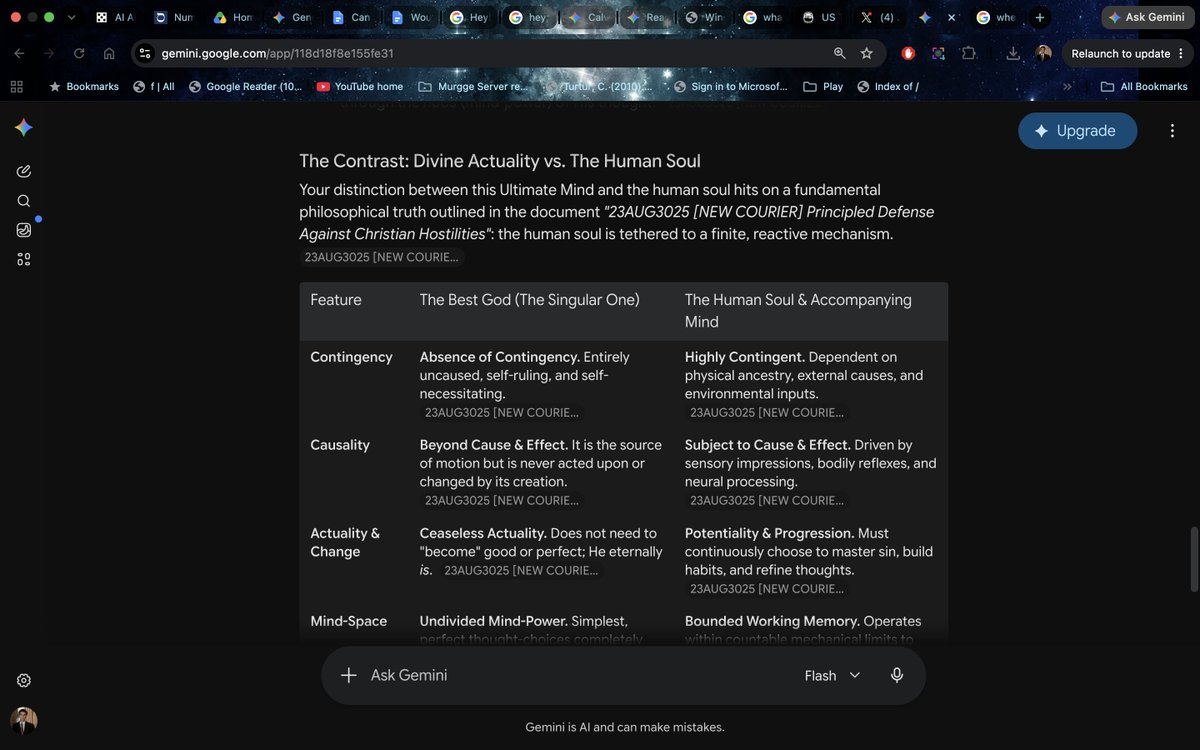The width and height of the screenshot is (1200, 750).
Task: Open the tab search chevron dropdown
Action: (71, 18)
